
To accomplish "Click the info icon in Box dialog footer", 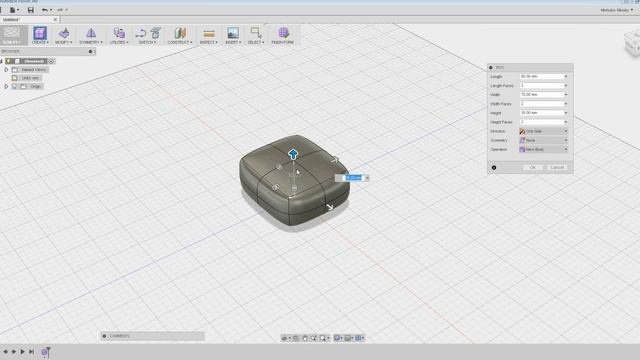I will 494,167.
